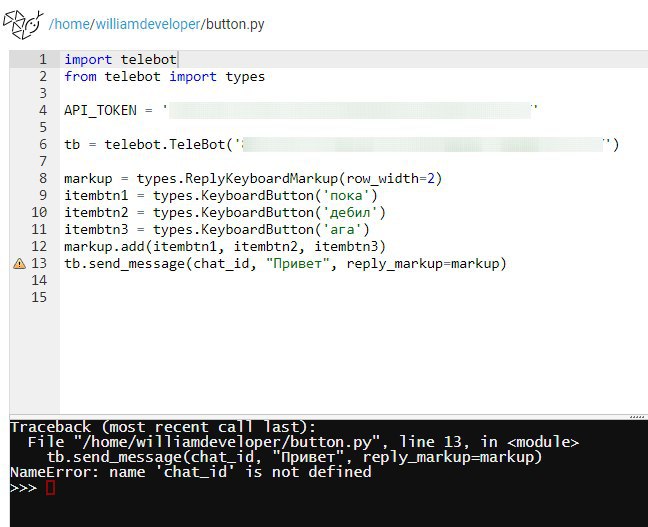Click the itembtn1 assignment with 'пока'
648x527 pixels.
coord(221,196)
